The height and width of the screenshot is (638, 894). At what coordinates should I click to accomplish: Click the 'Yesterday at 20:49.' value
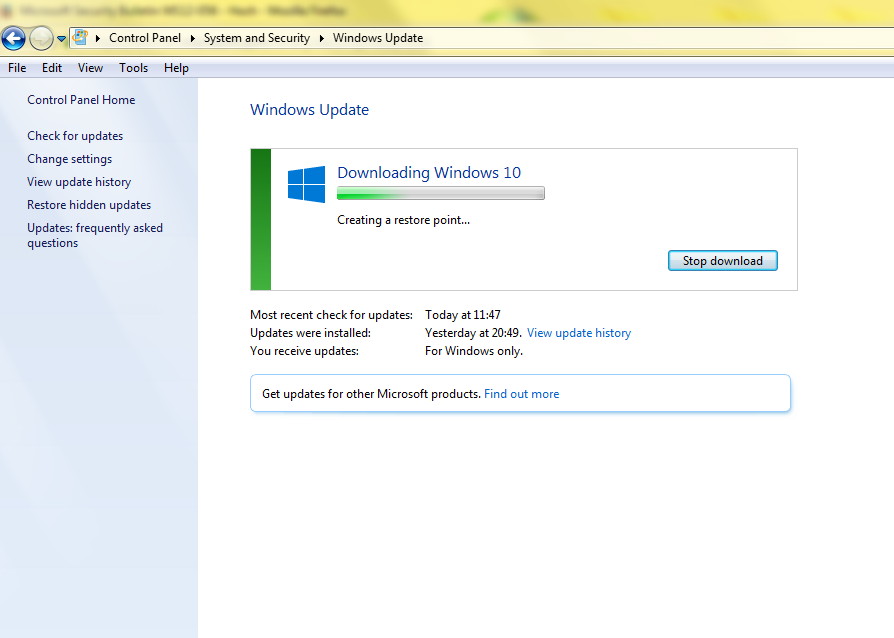[x=473, y=333]
